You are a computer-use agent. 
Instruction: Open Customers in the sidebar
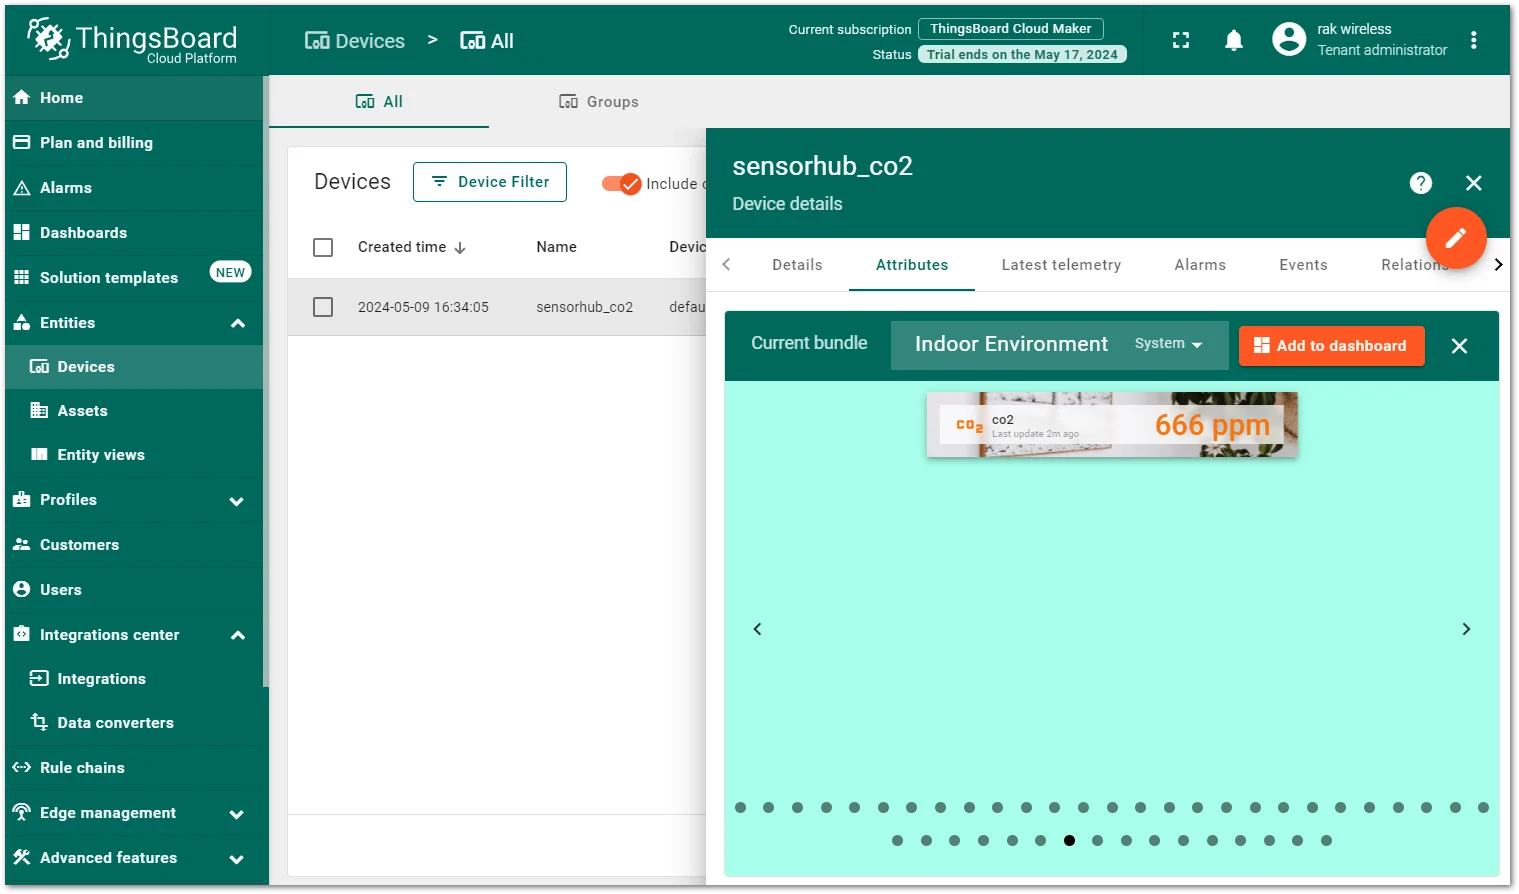134,545
